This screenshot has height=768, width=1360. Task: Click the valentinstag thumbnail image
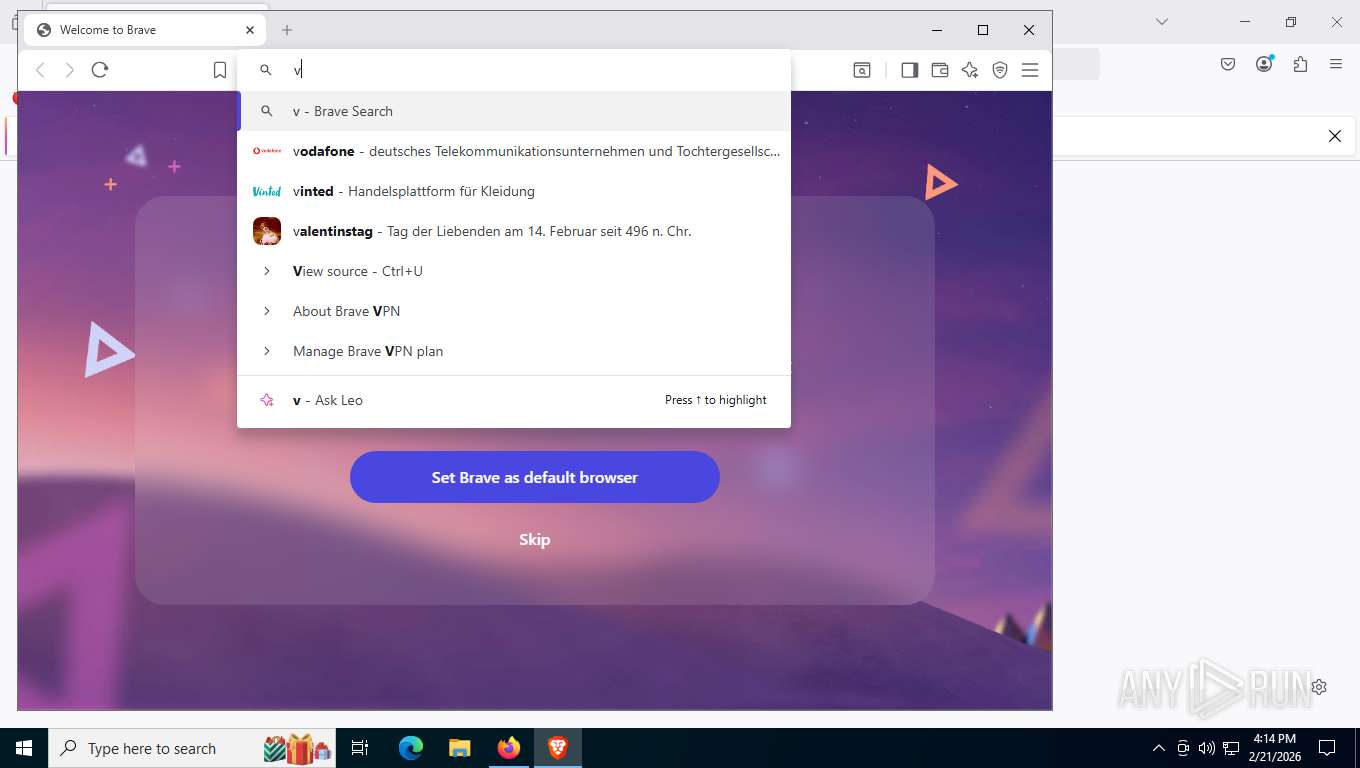[267, 231]
